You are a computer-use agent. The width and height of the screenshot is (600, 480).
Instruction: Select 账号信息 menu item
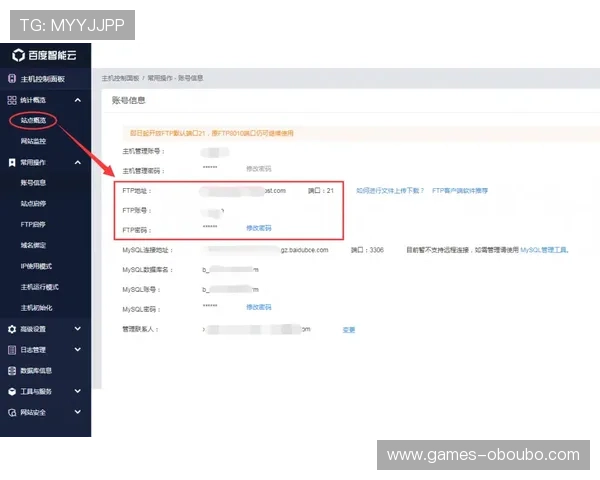click(33, 183)
